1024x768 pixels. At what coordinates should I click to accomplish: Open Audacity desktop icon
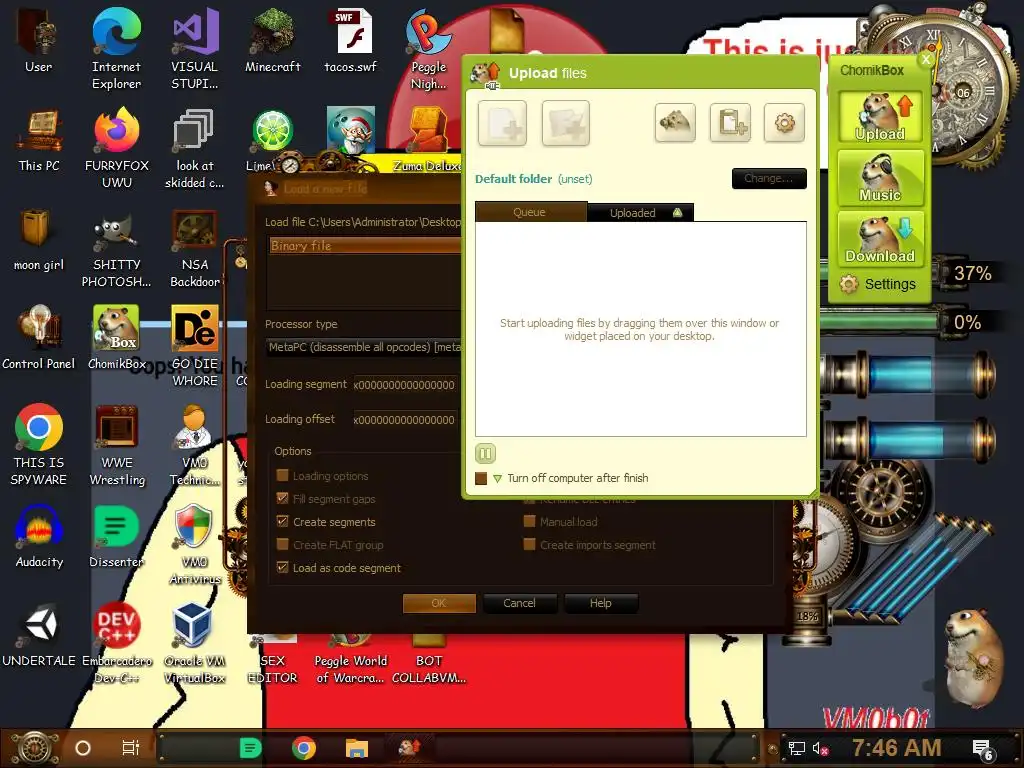[39, 536]
